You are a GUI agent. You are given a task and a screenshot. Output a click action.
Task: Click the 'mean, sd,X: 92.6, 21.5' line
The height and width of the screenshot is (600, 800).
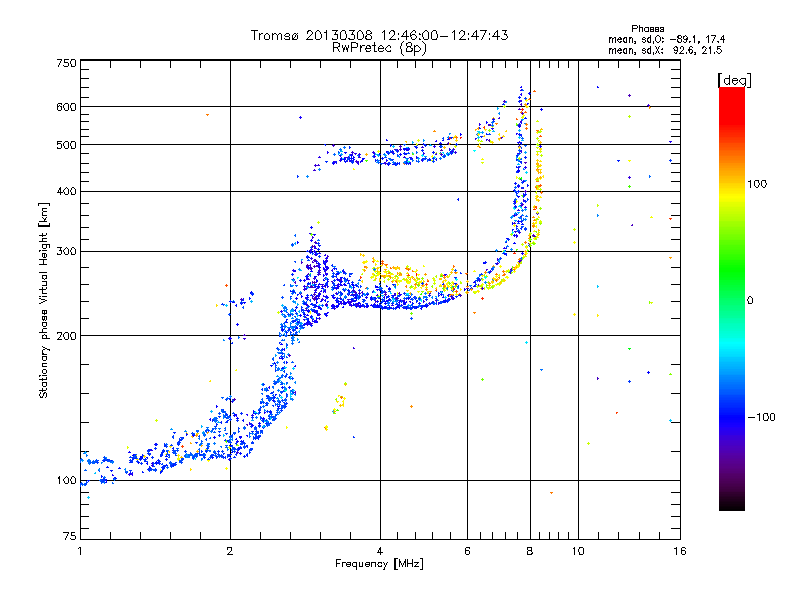coord(665,51)
